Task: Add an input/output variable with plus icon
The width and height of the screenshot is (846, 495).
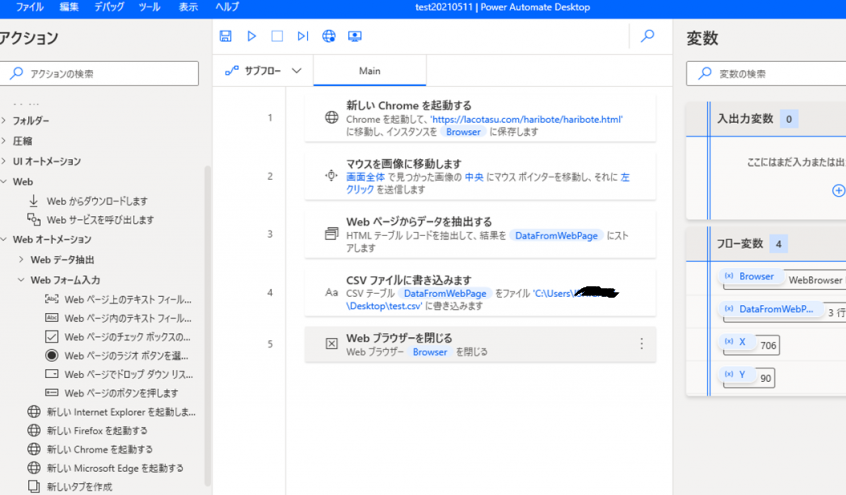Action: (838, 190)
